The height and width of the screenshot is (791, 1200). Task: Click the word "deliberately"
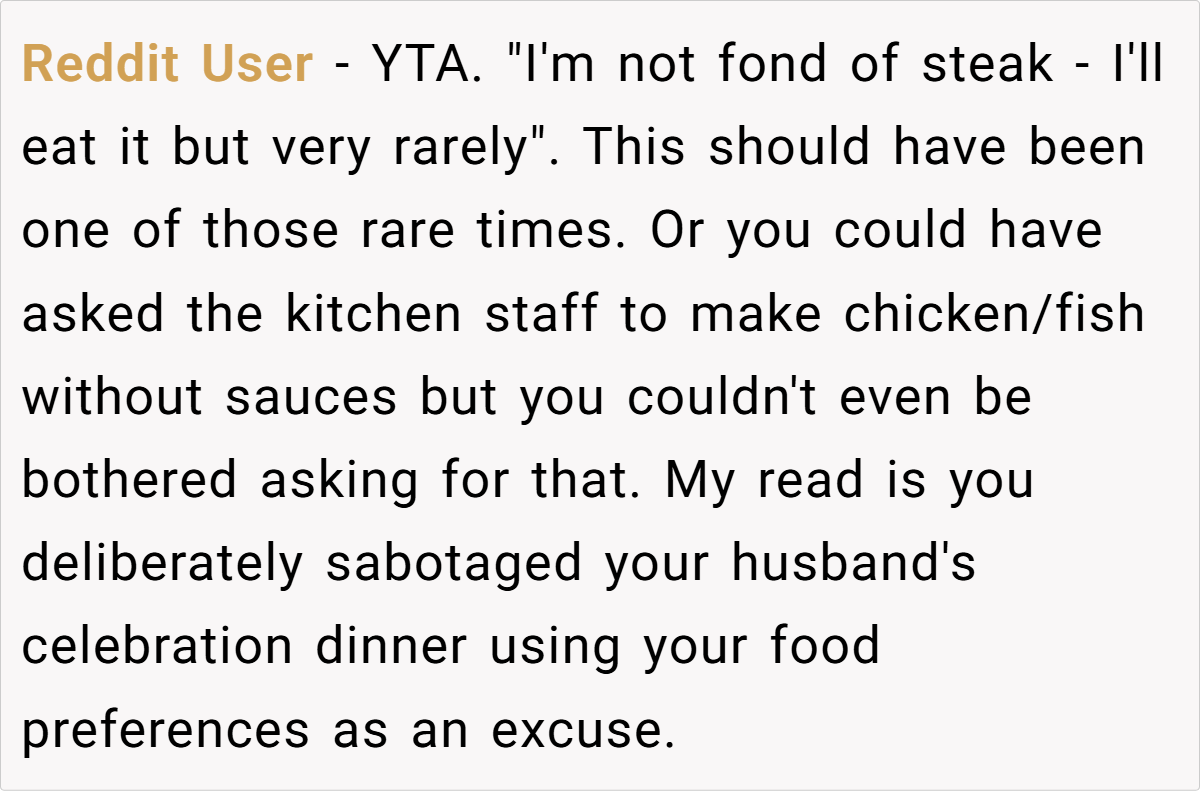[x=162, y=563]
